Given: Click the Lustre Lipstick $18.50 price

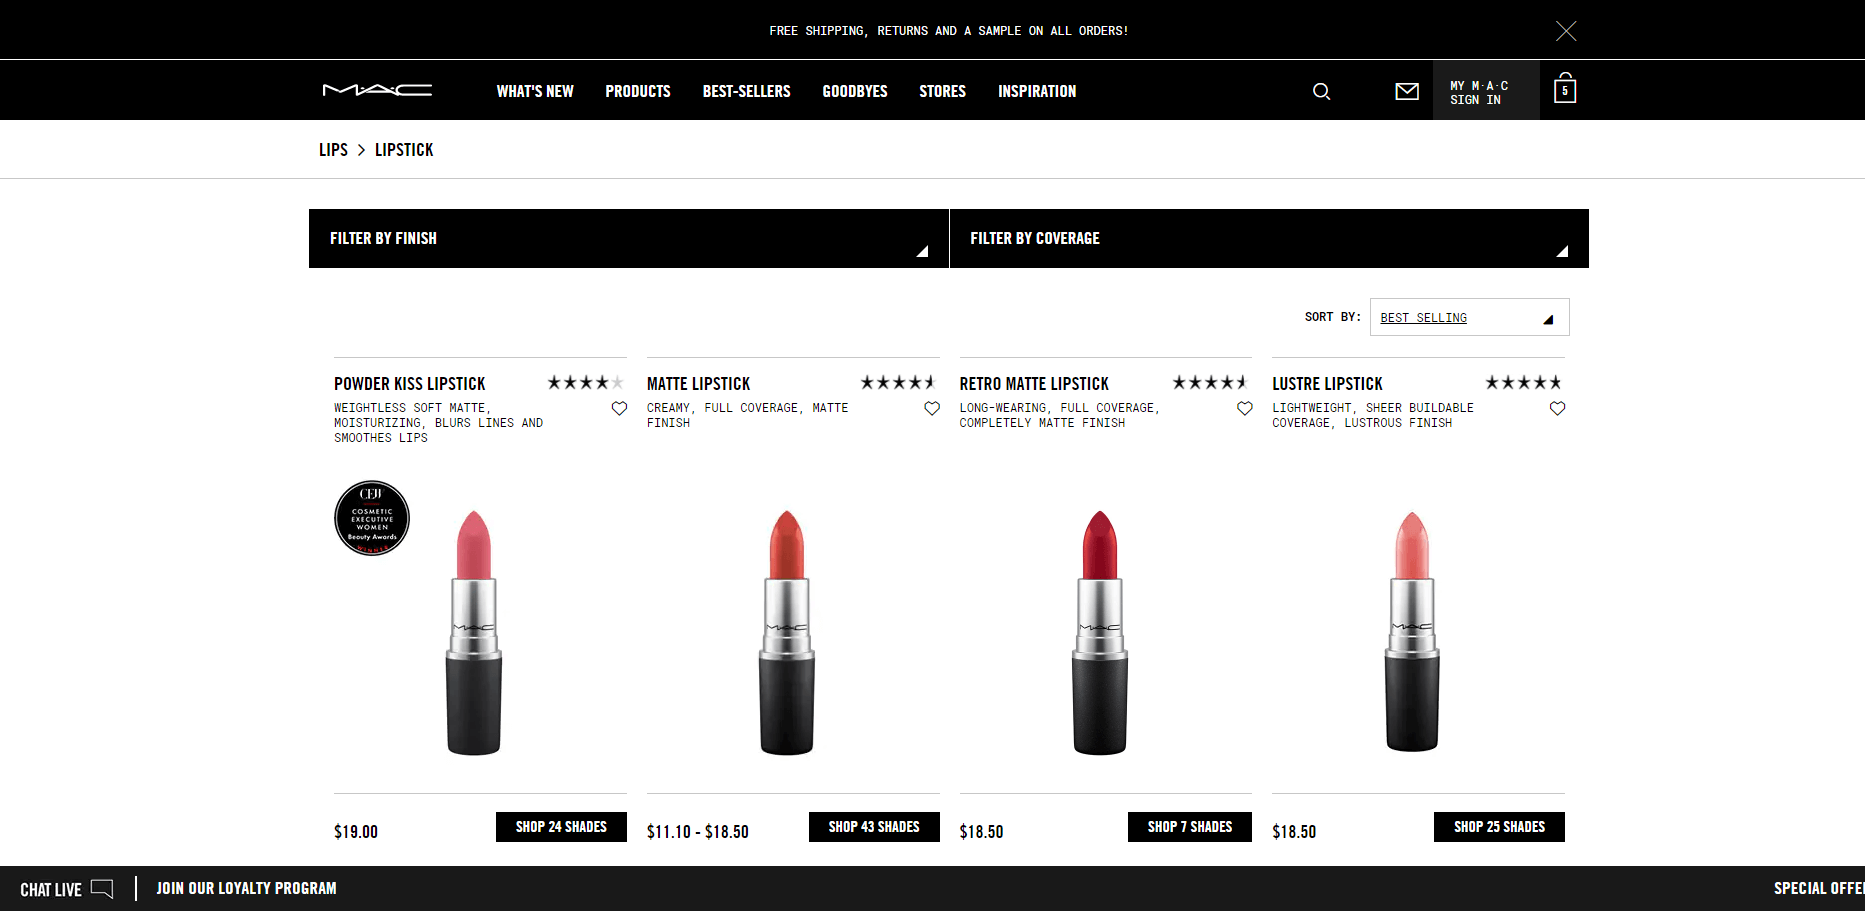Looking at the screenshot, I should click(x=1294, y=832).
